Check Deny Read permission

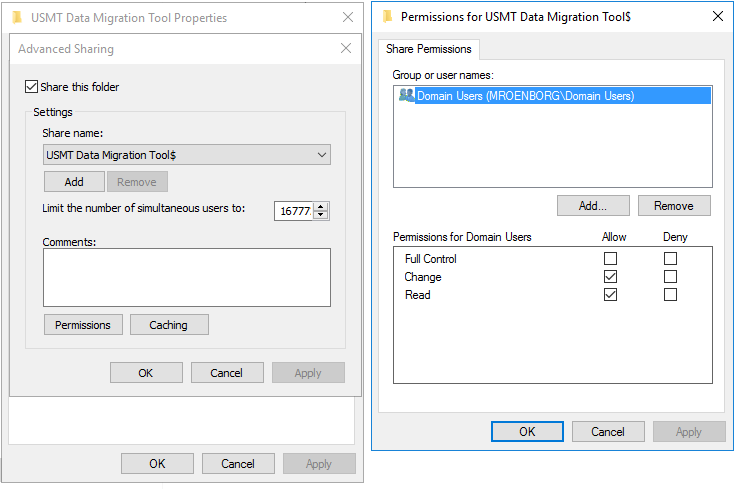(x=670, y=295)
